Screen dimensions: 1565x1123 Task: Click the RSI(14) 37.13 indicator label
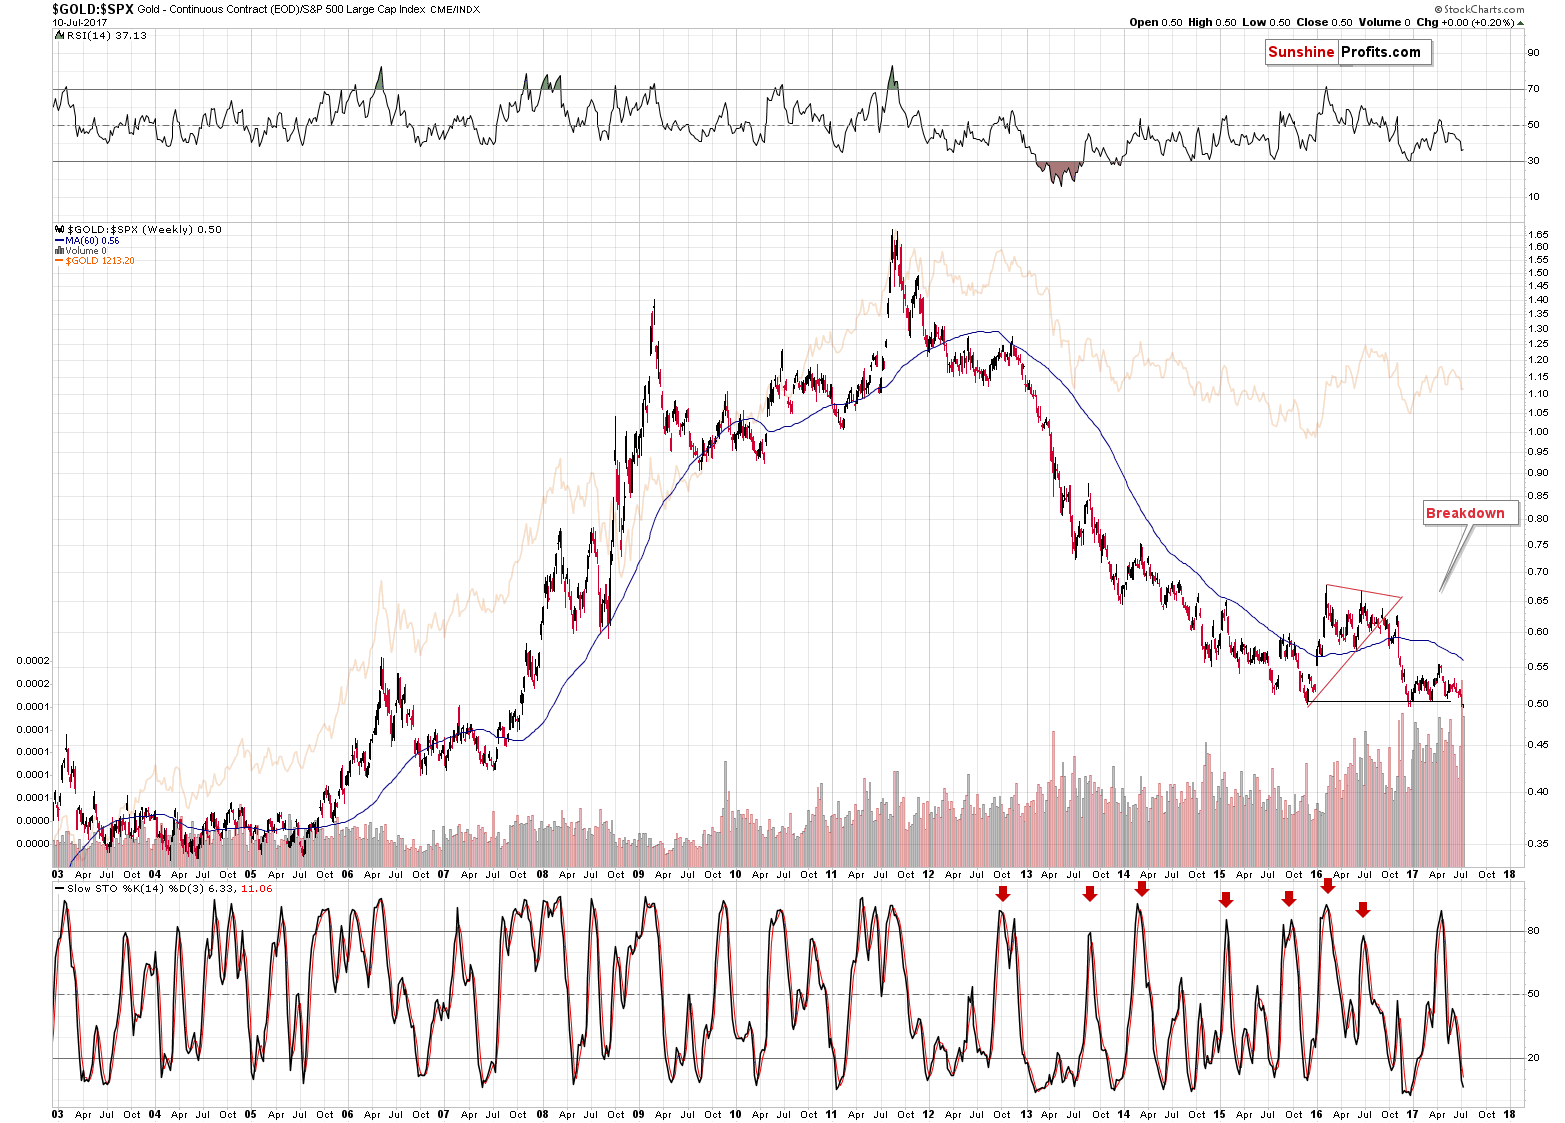tap(106, 35)
